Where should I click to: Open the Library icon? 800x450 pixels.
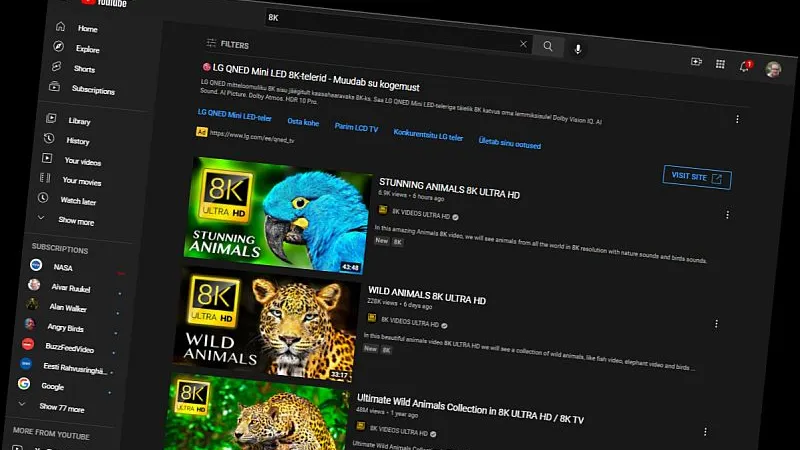coord(51,118)
